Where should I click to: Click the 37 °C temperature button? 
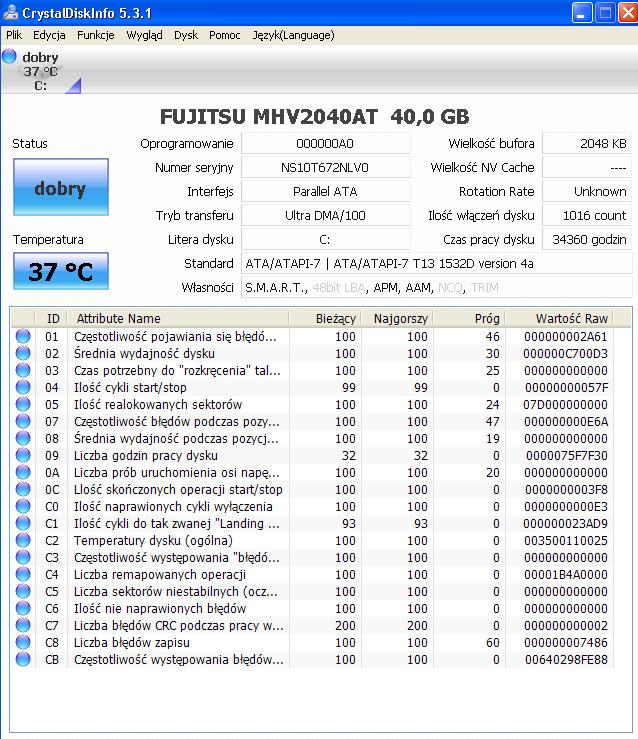[61, 271]
